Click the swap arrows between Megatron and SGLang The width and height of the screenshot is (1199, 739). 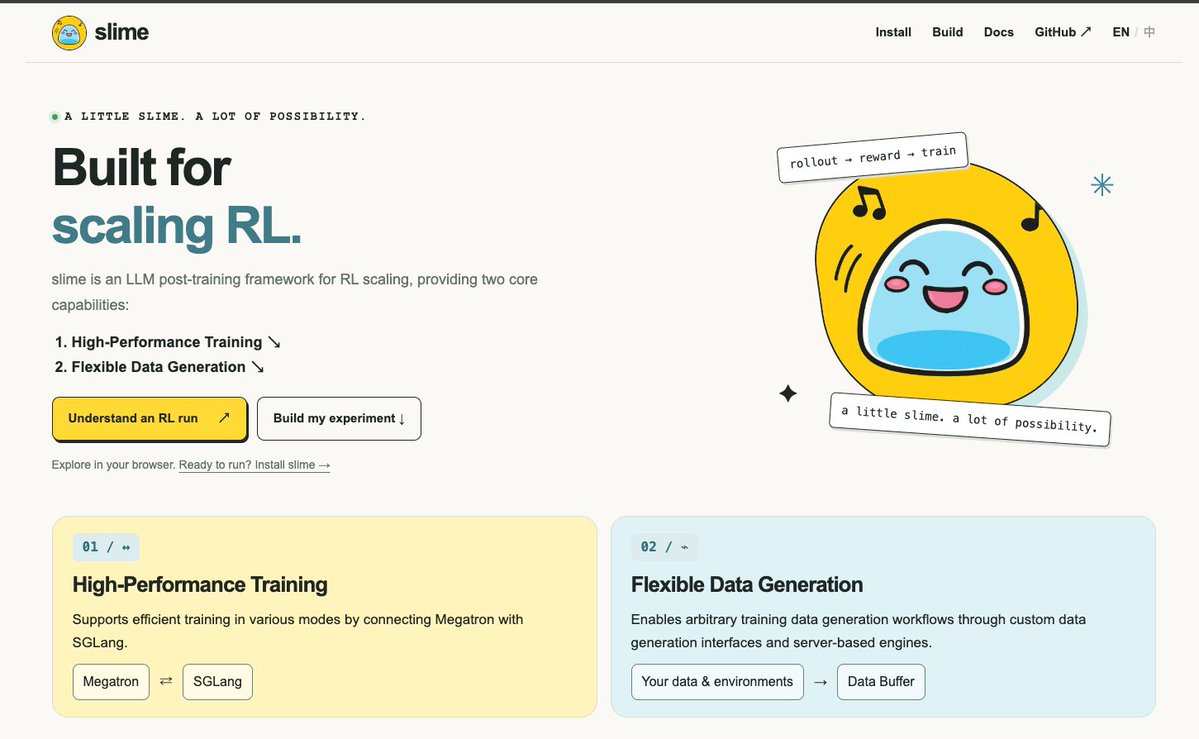tap(166, 681)
